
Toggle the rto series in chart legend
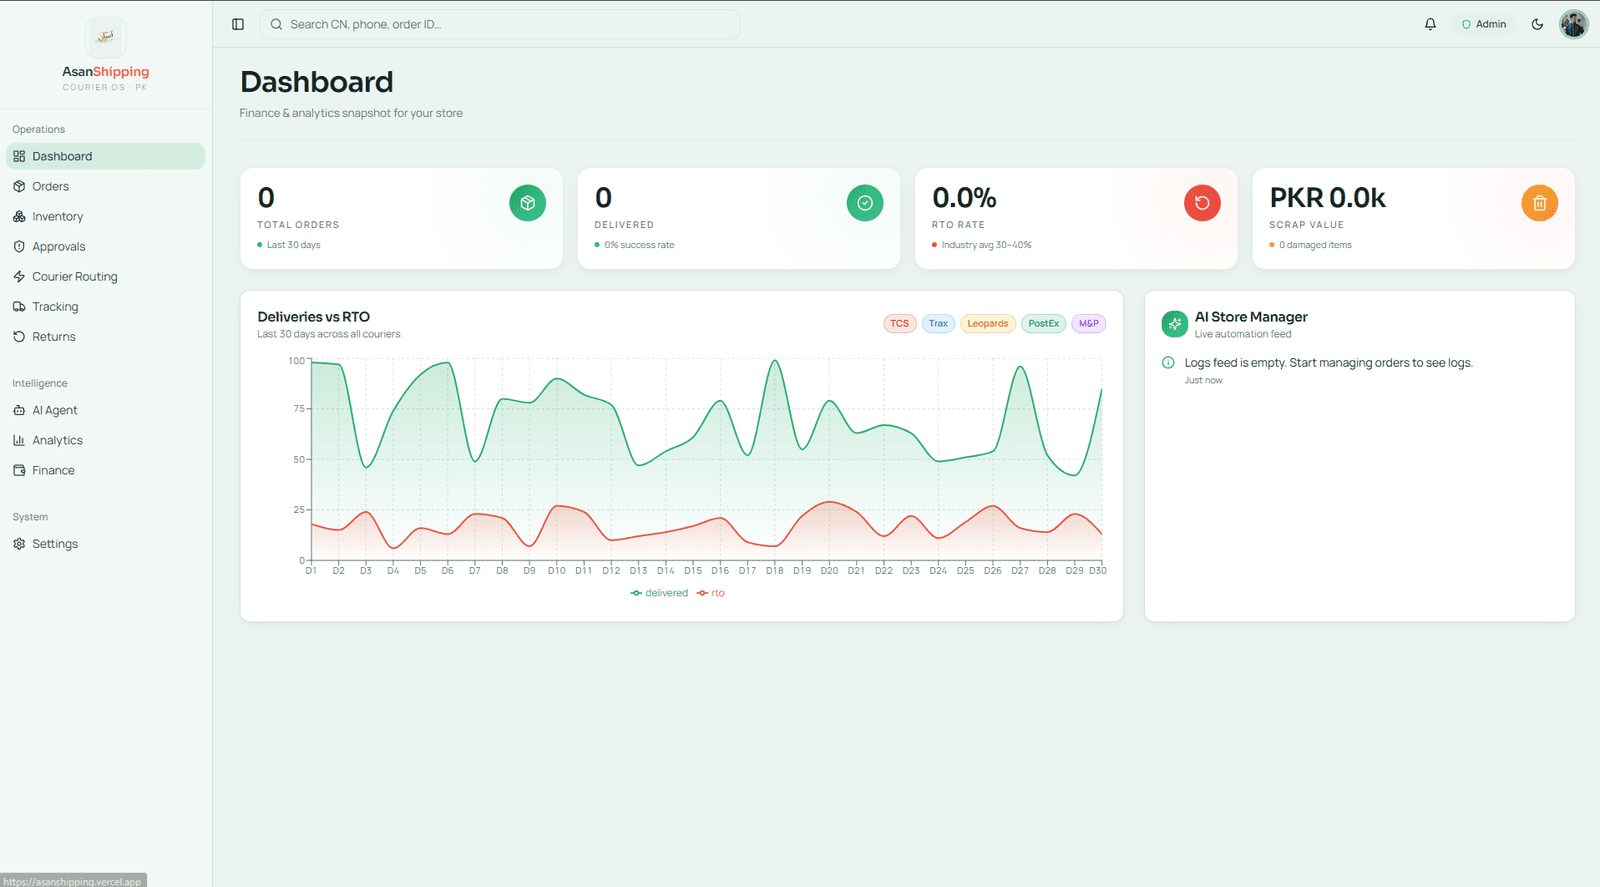click(711, 593)
